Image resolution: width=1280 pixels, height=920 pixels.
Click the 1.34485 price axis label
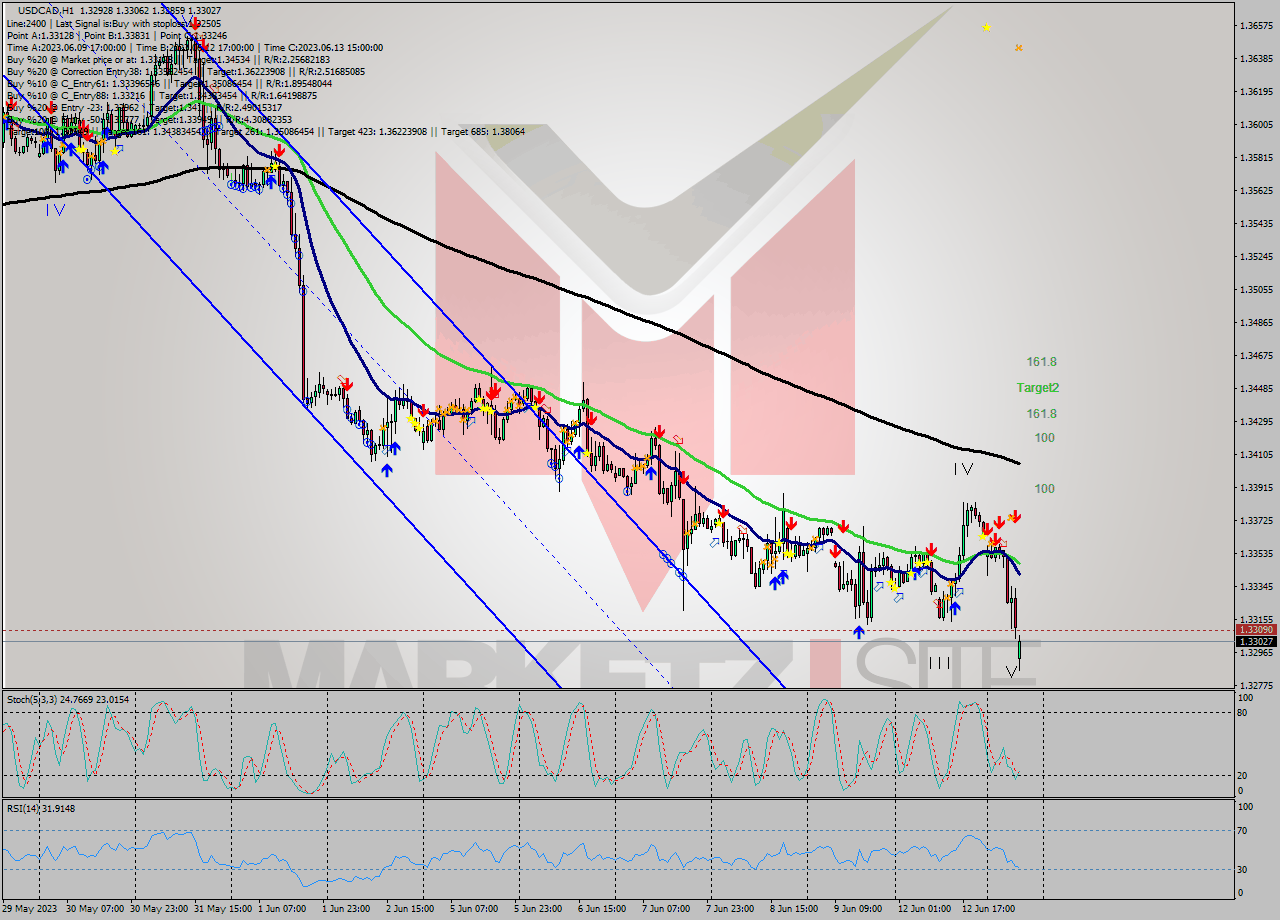point(1255,389)
